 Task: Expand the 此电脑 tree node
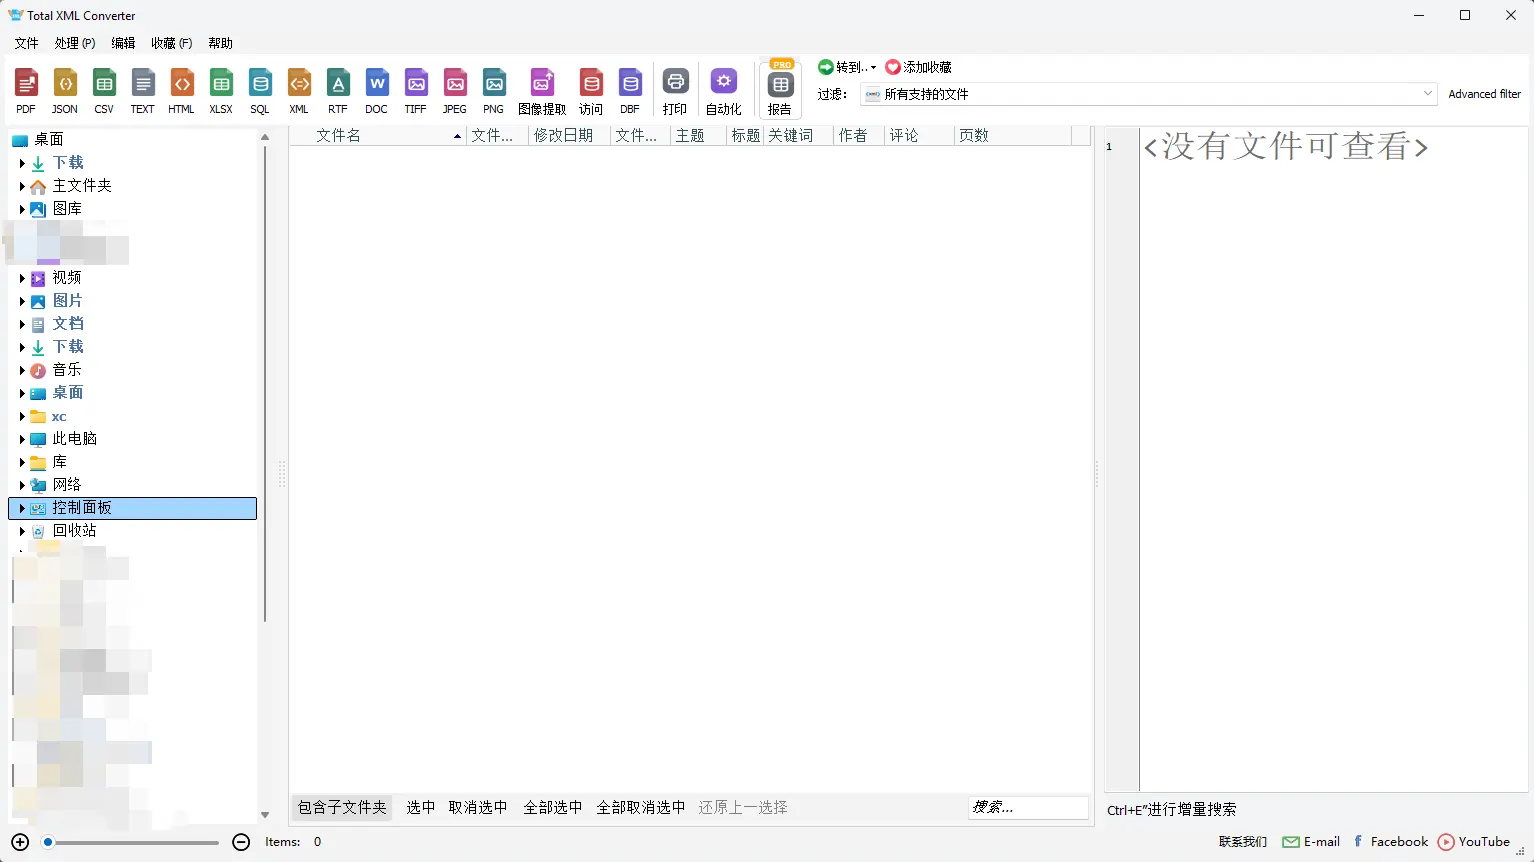pos(22,439)
